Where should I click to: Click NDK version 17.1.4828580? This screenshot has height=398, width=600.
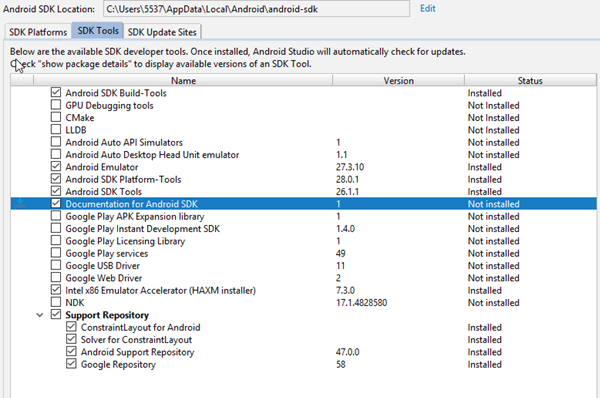(x=362, y=303)
